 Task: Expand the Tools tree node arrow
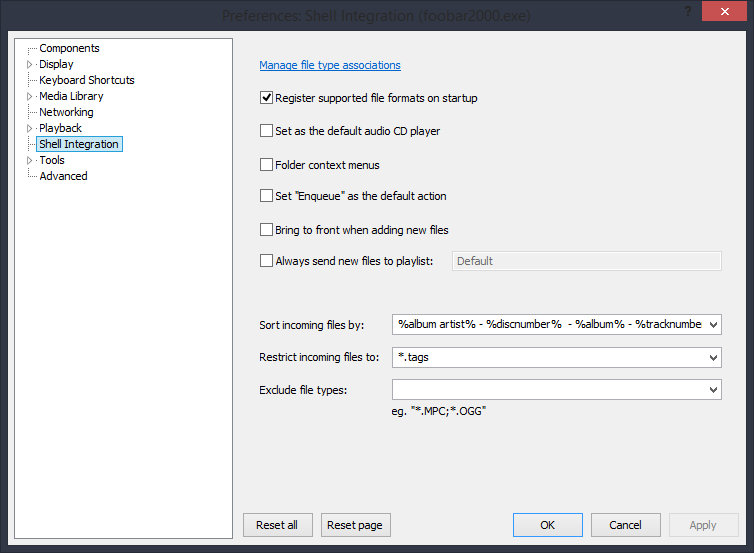point(29,160)
